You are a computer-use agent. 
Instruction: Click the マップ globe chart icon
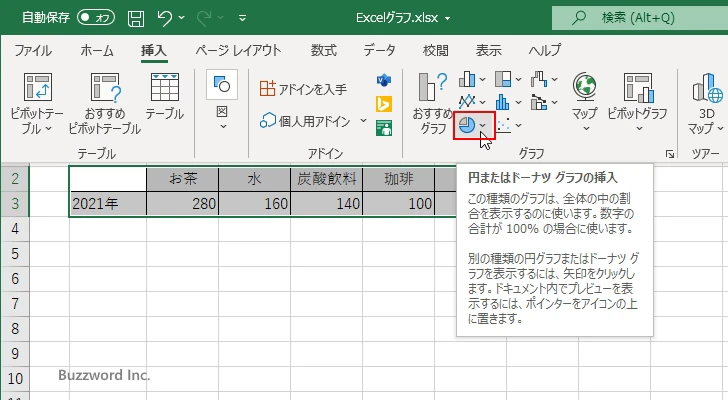585,87
